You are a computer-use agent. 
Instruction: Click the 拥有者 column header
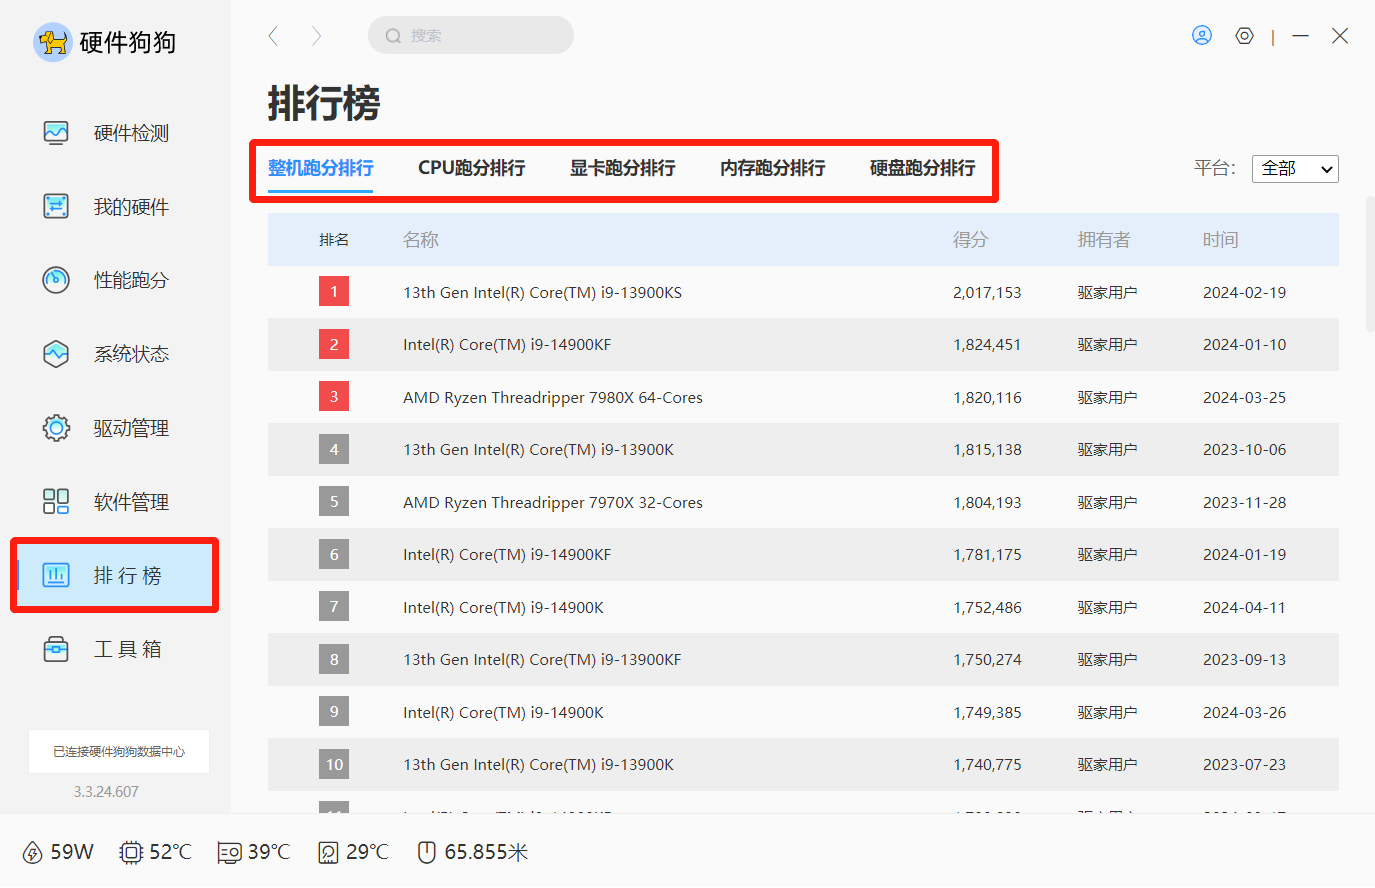point(1104,240)
